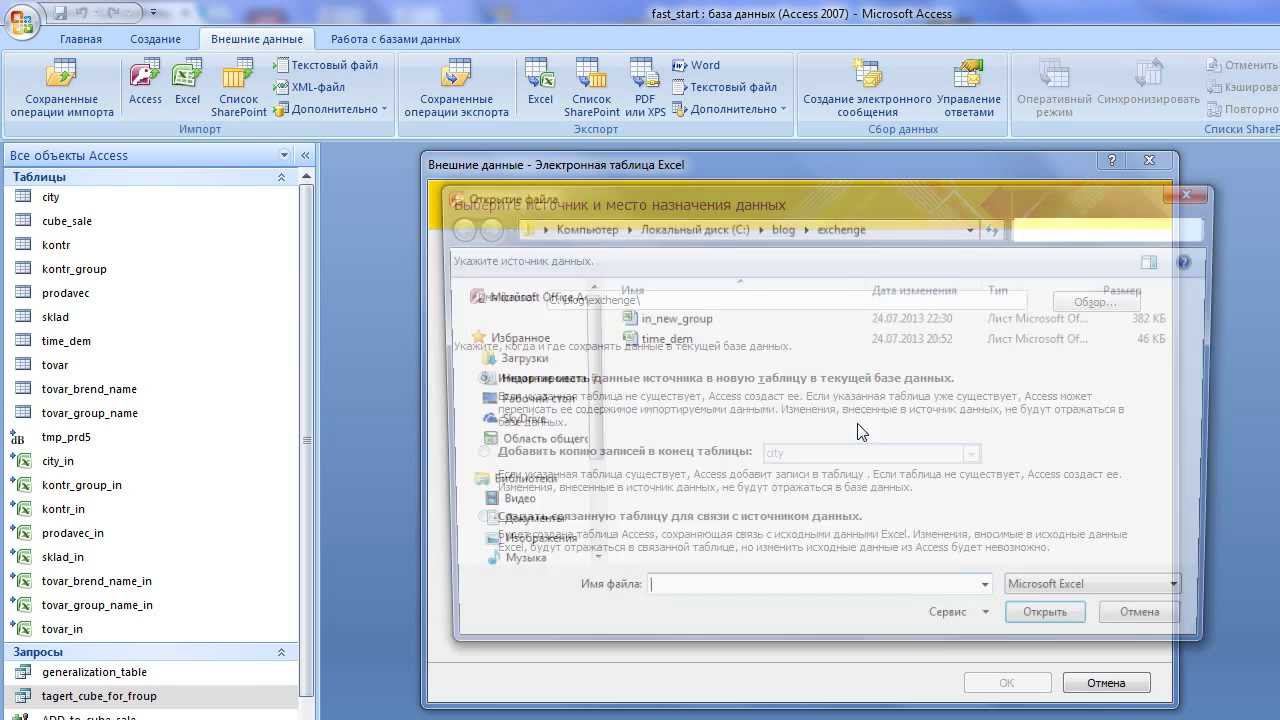
Task: Open the Сервис dropdown menu
Action: [958, 612]
